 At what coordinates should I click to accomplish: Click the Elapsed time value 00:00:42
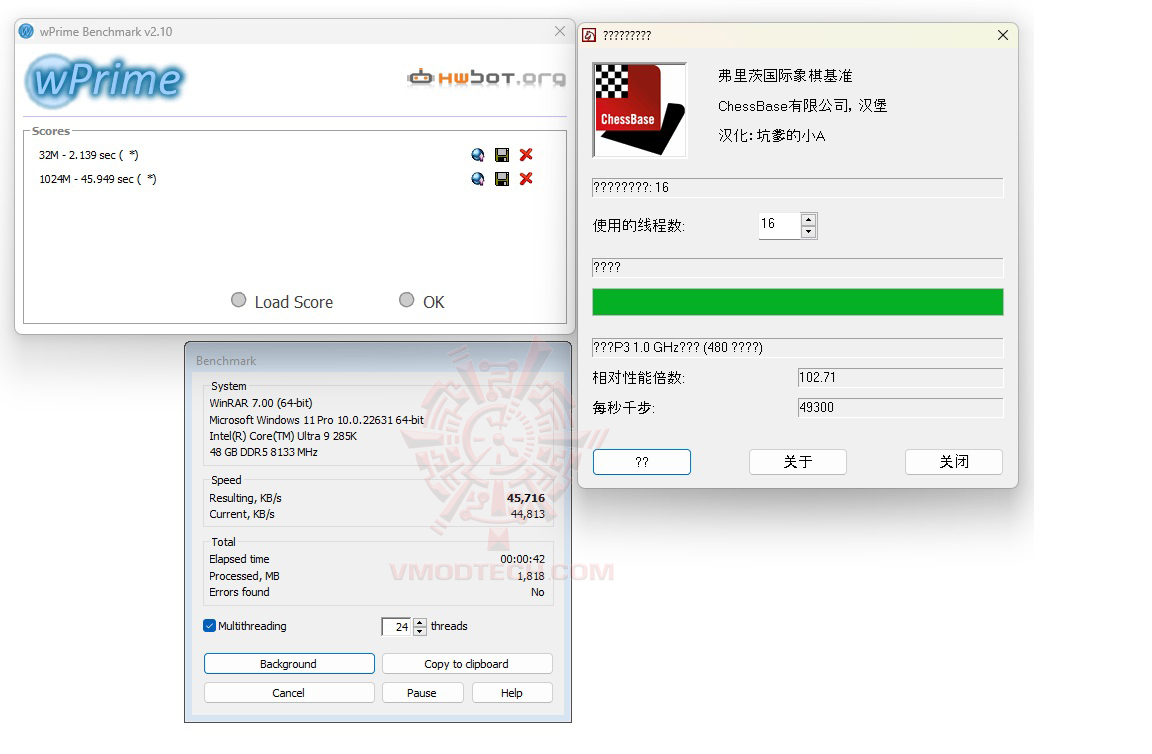click(522, 559)
